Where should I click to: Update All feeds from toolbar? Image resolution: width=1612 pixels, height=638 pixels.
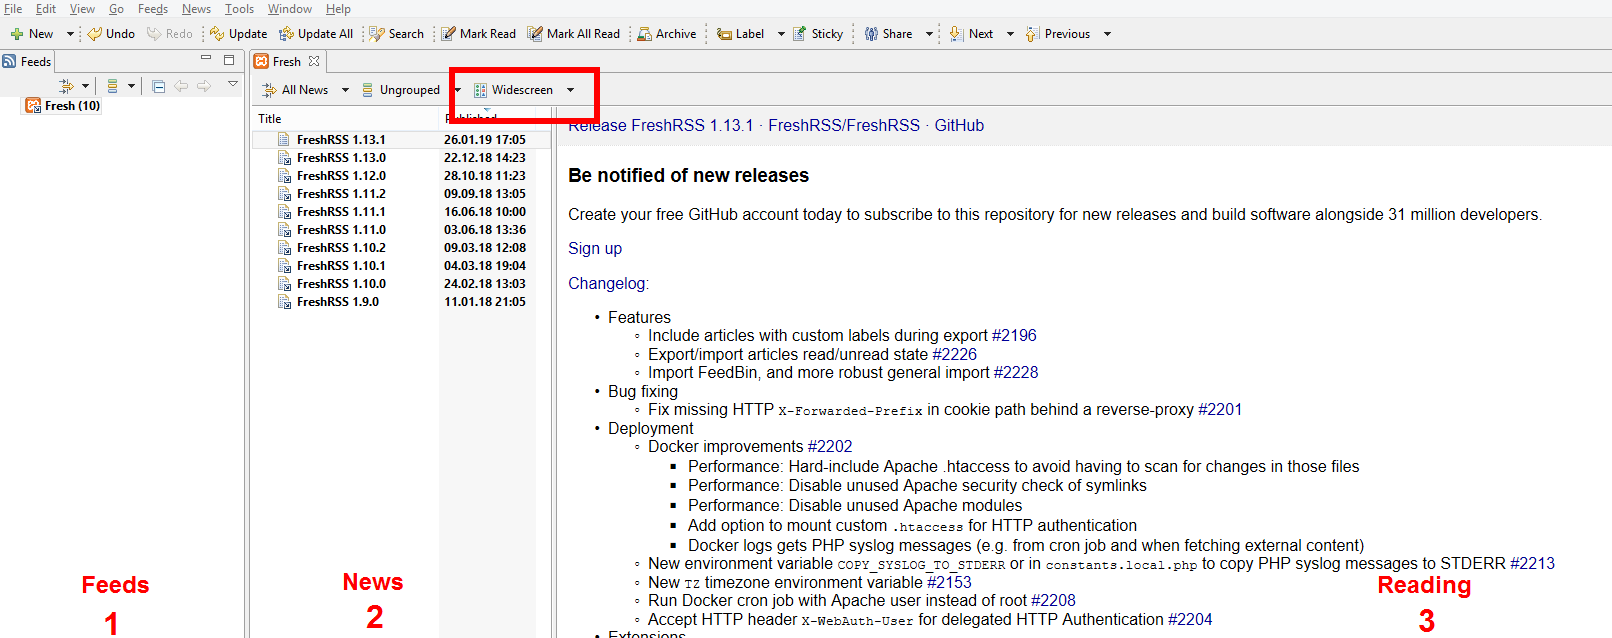tap(316, 34)
